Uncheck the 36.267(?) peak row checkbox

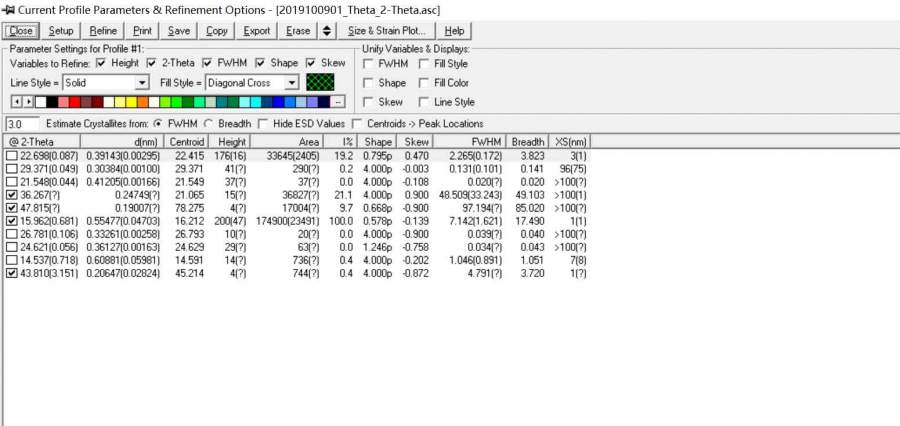pos(12,195)
